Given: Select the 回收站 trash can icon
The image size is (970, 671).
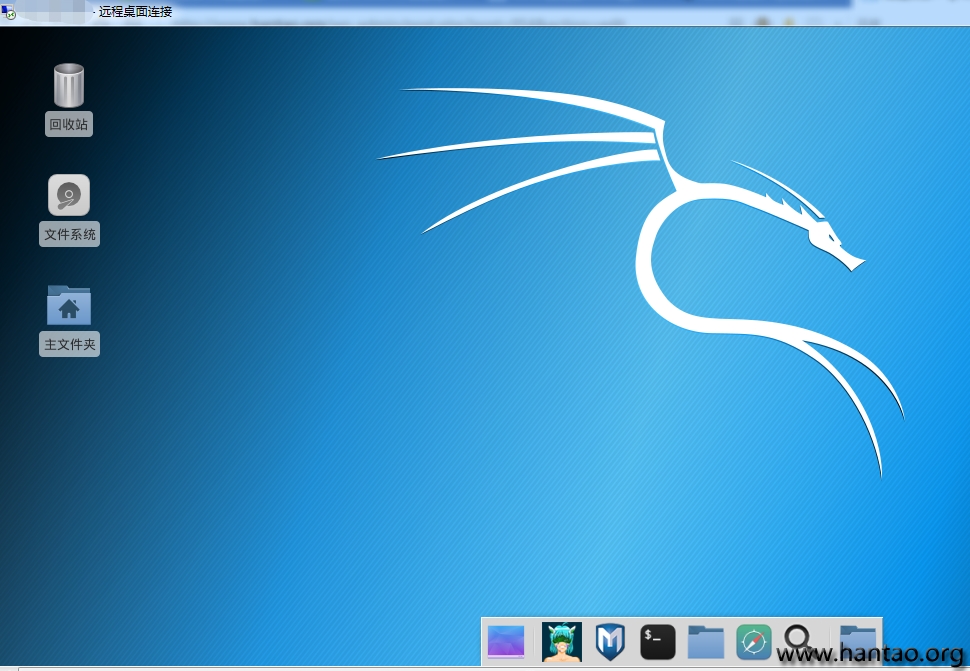Looking at the screenshot, I should pyautogui.click(x=69, y=86).
